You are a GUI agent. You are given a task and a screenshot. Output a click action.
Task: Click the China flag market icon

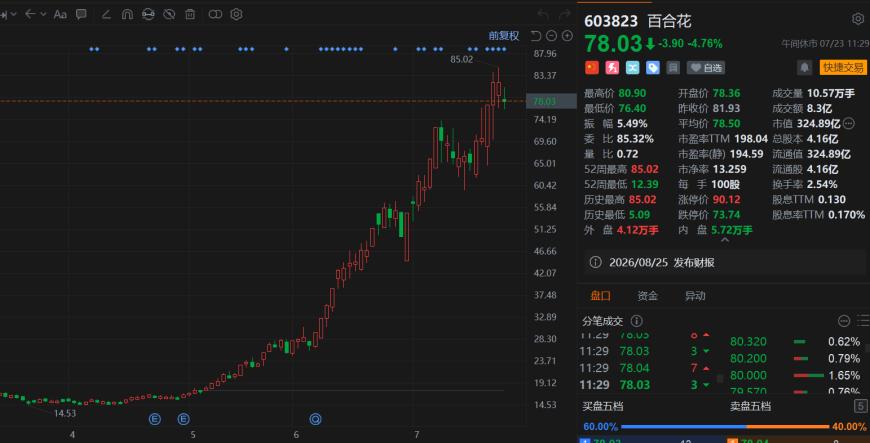tap(592, 68)
